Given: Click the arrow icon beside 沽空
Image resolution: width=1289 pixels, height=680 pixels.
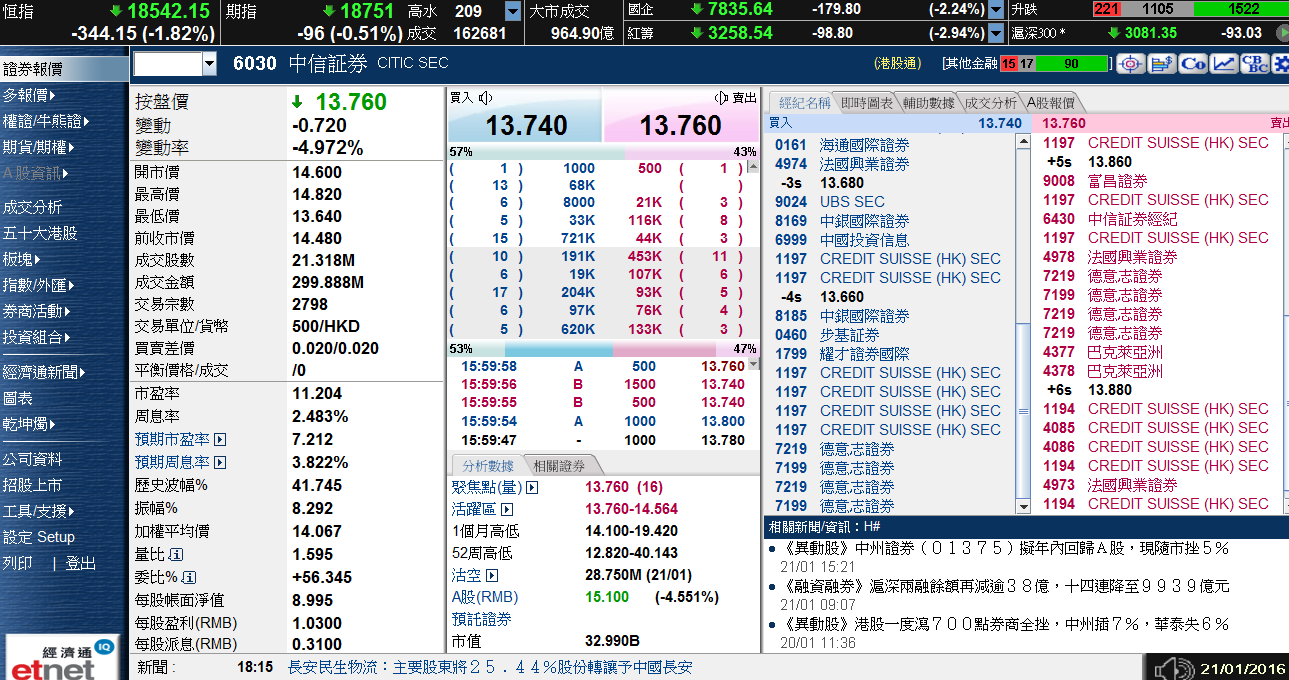Looking at the screenshot, I should click(x=491, y=575).
